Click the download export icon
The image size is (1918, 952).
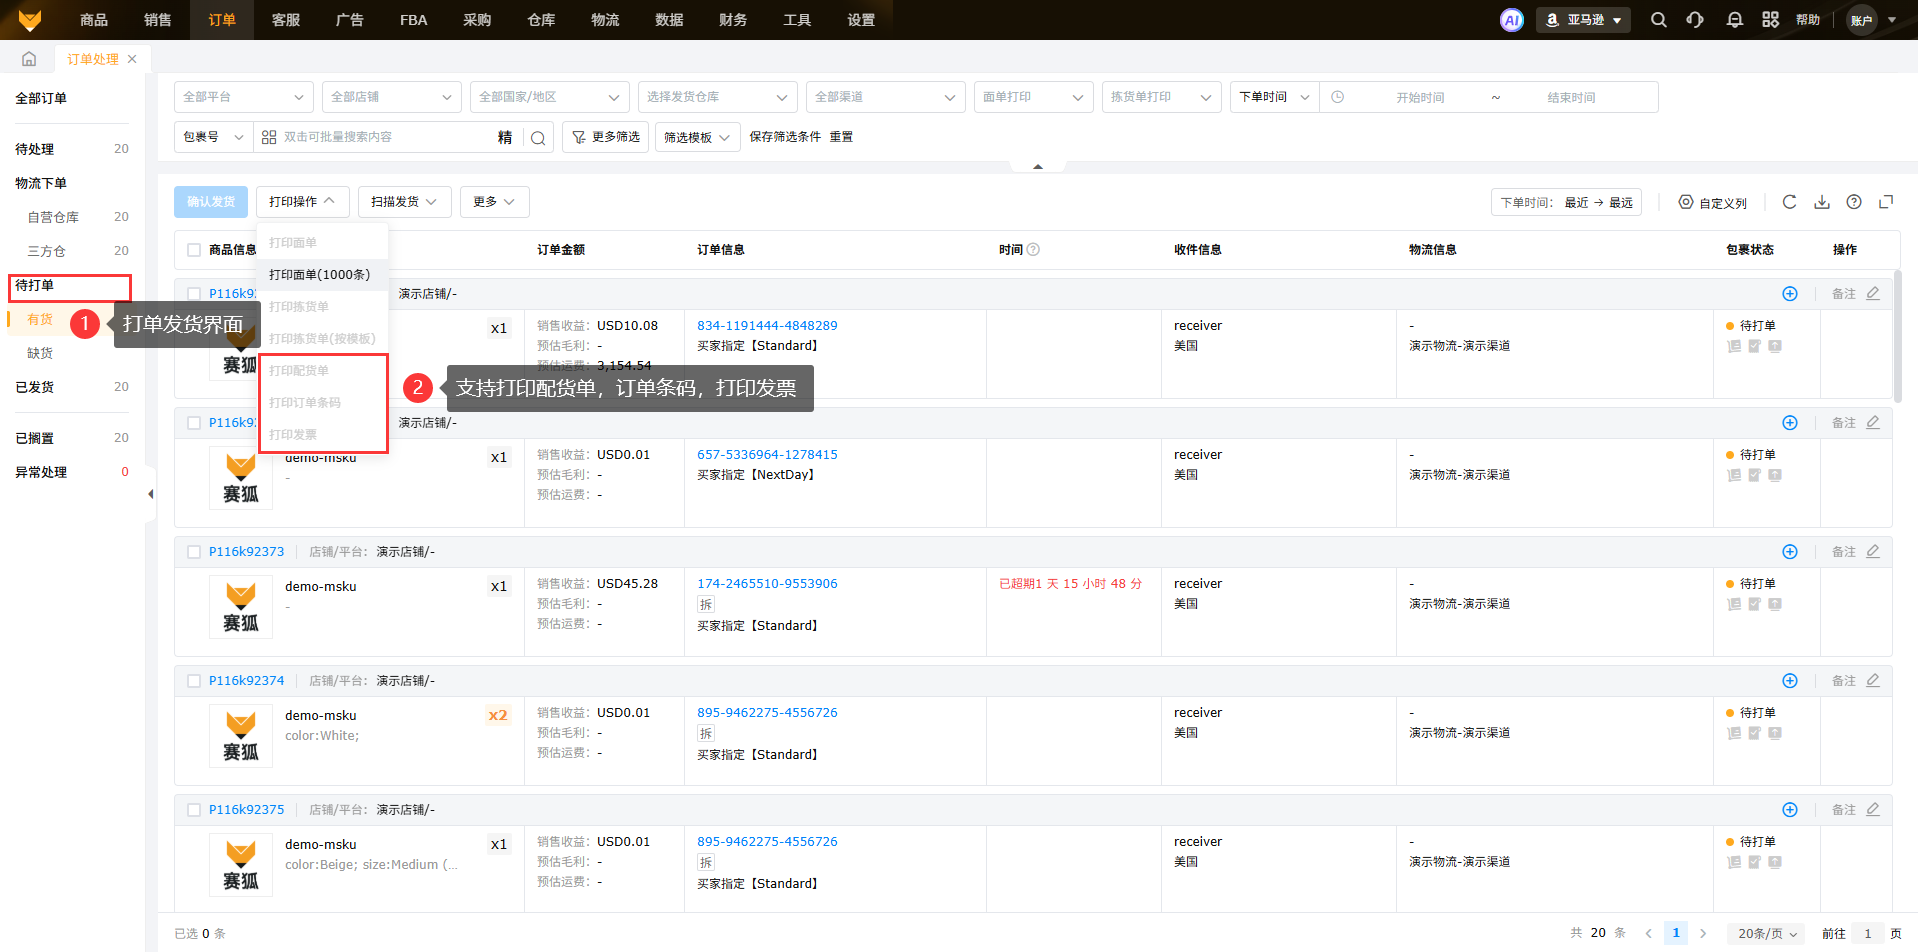[x=1822, y=202]
